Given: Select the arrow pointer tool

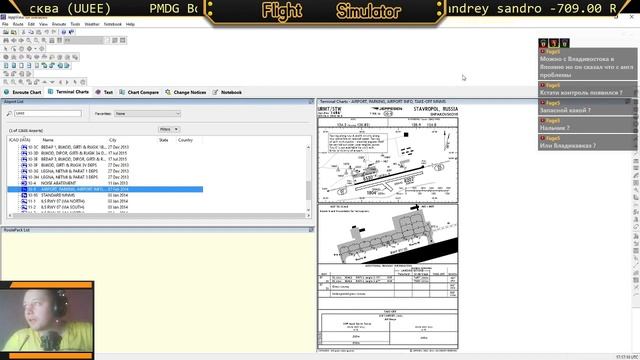Looking at the screenshot, I should (5, 49).
